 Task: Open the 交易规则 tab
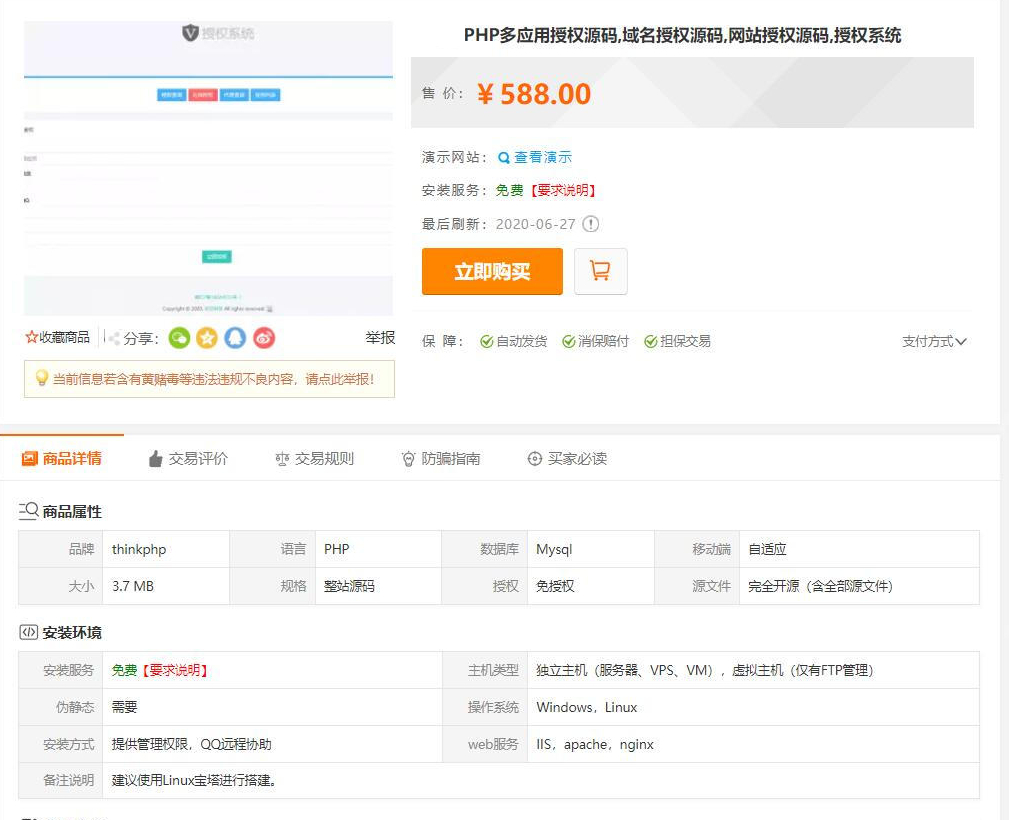pos(315,459)
